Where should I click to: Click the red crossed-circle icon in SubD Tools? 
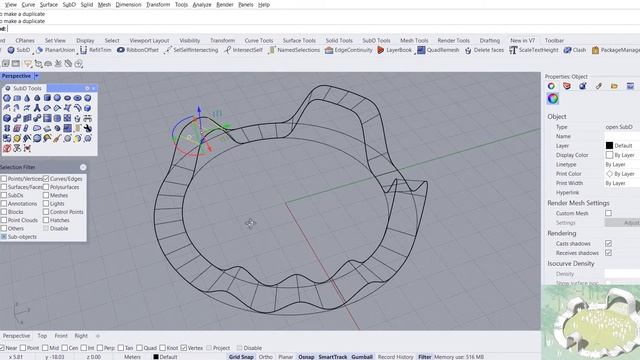[7, 149]
